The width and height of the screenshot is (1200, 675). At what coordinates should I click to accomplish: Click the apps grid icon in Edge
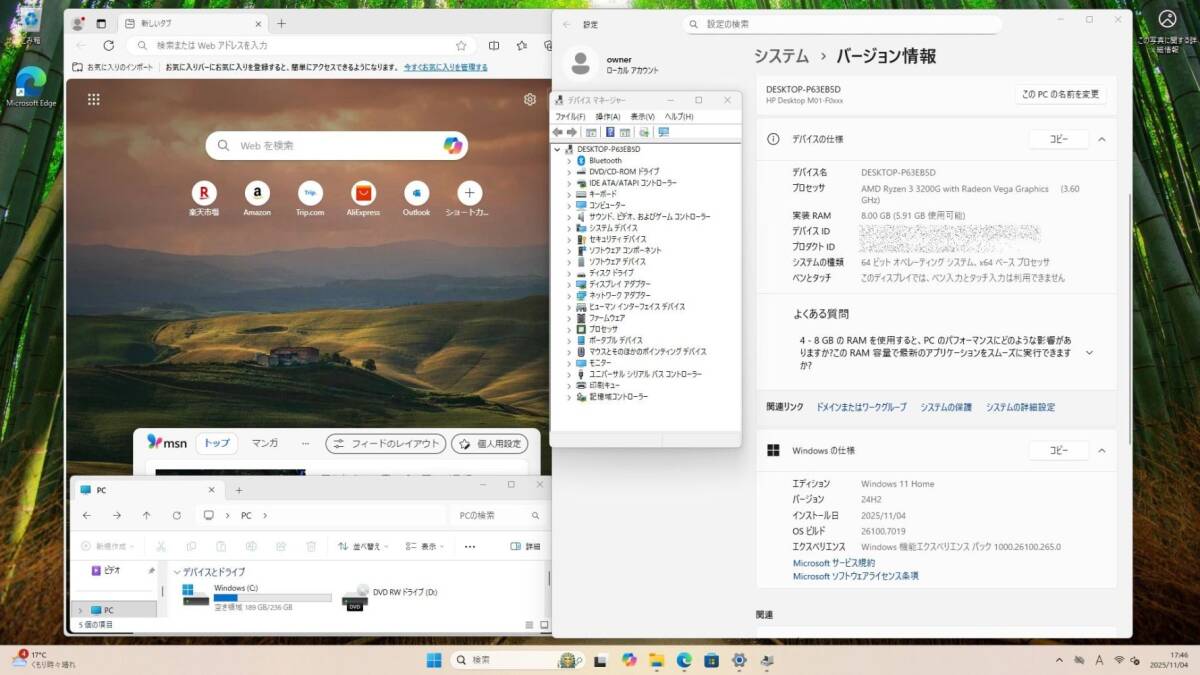tap(93, 99)
